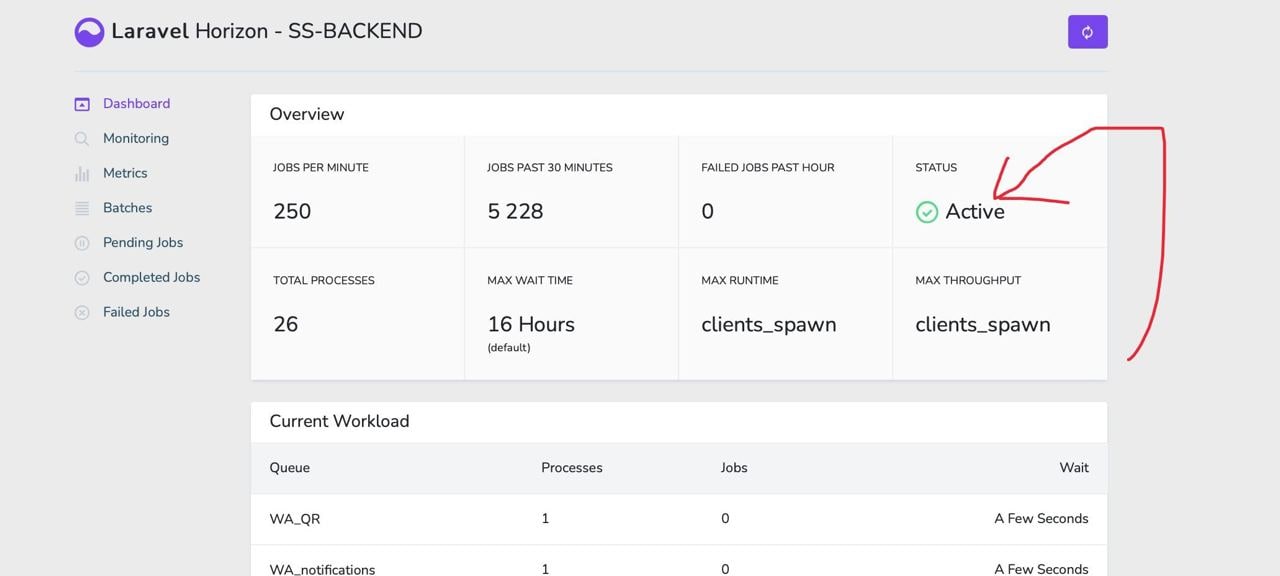Click the (default) label under 16 Hours
Screen dimensions: 1280x576
pyautogui.click(x=509, y=348)
